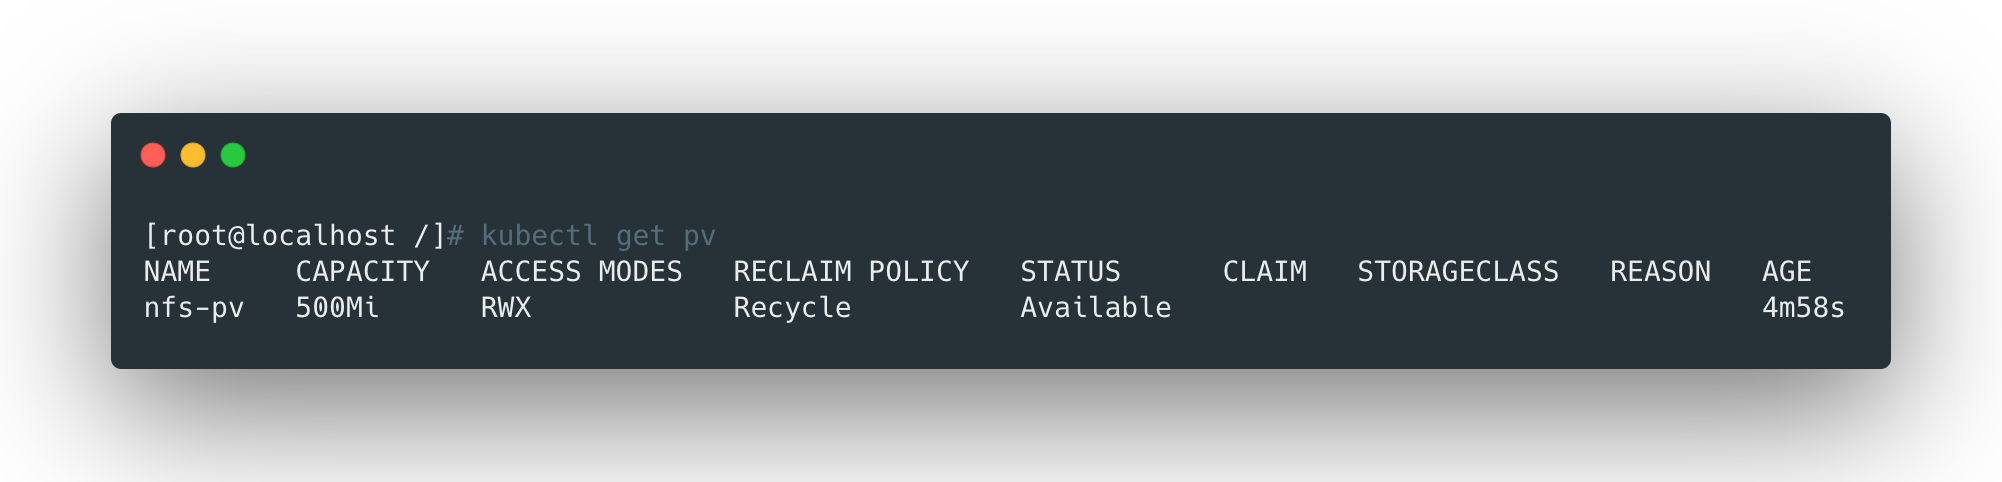Click the RECLAIM POLICY column header

tap(851, 272)
